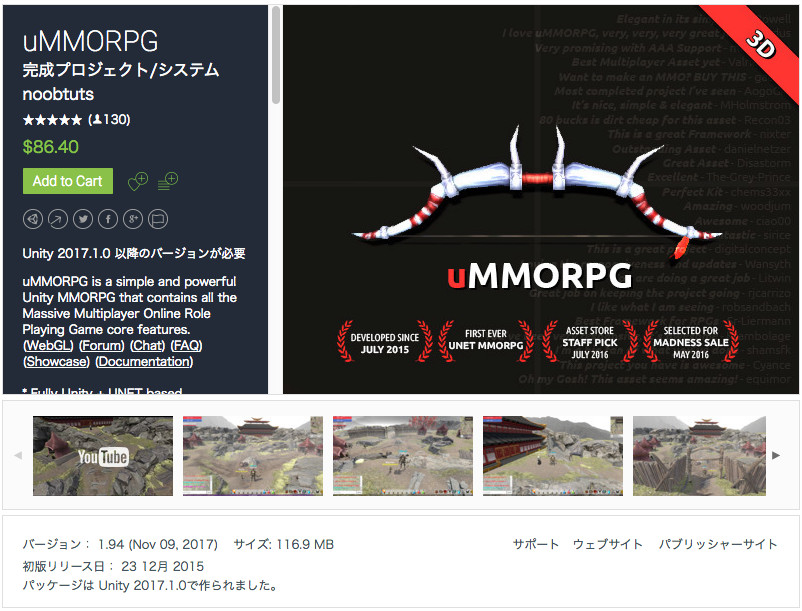Open the Showcase link
Screen dimensions: 802x611
pyautogui.click(x=57, y=361)
